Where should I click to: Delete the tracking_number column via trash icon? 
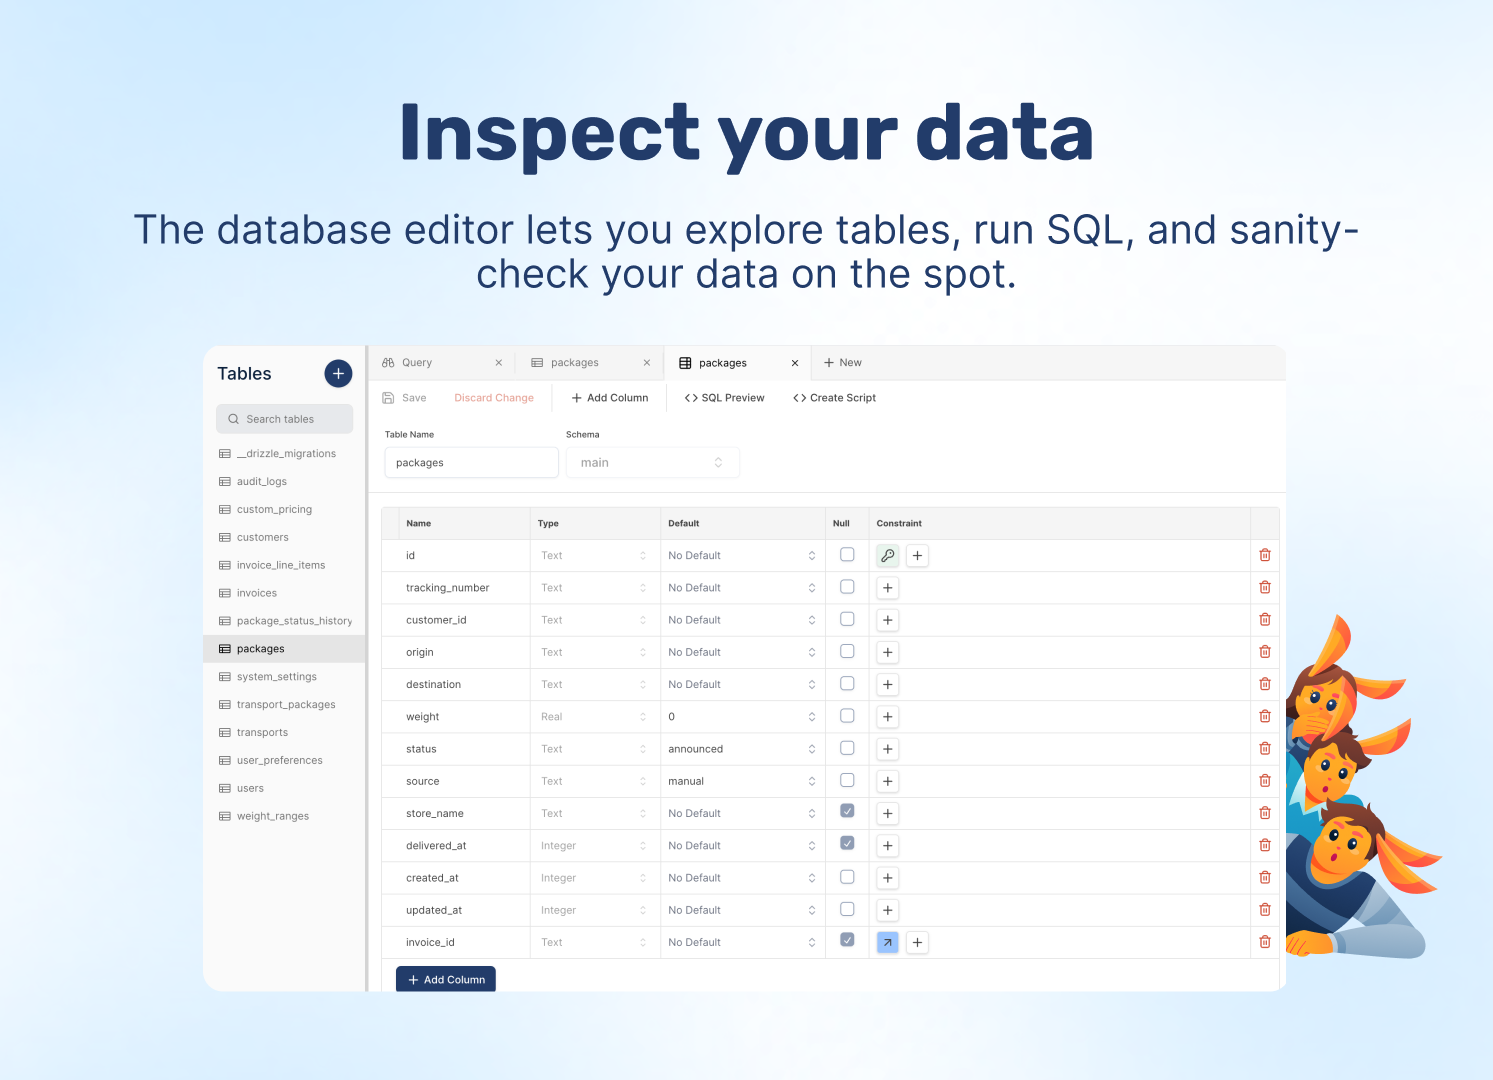tap(1265, 587)
